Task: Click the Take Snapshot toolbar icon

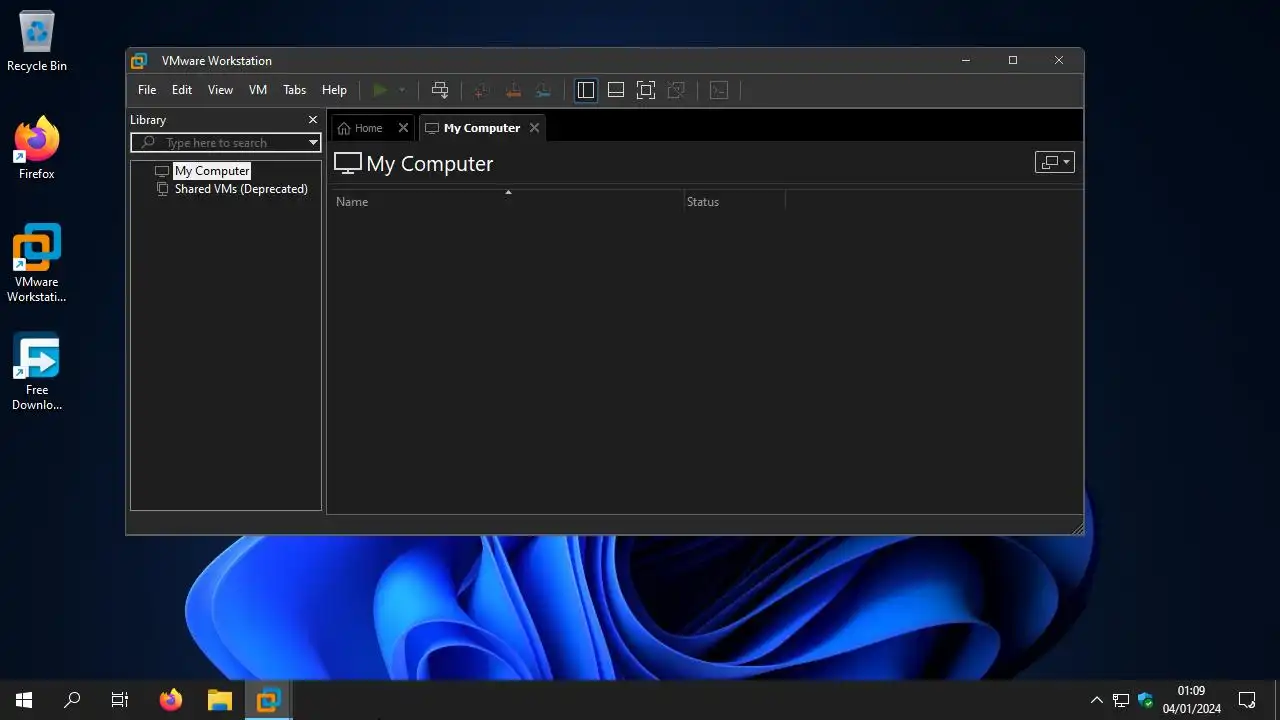Action: pyautogui.click(x=482, y=90)
